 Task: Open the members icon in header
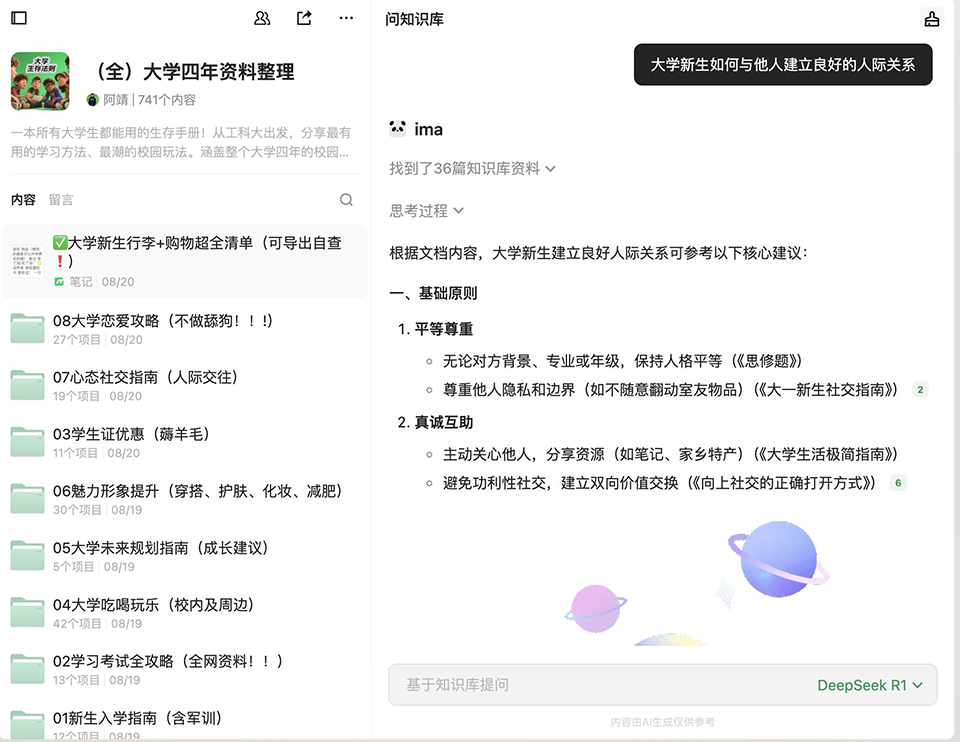tap(262, 18)
